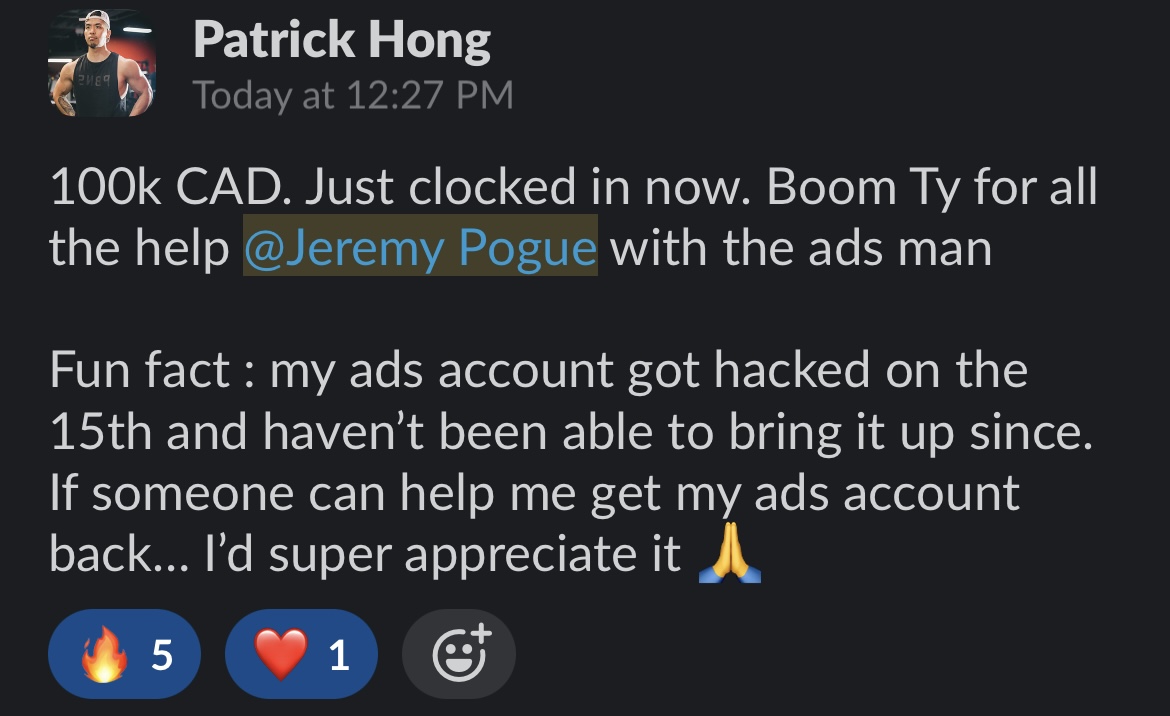Open the @Jeremy Pogue mention

pyautogui.click(x=420, y=247)
